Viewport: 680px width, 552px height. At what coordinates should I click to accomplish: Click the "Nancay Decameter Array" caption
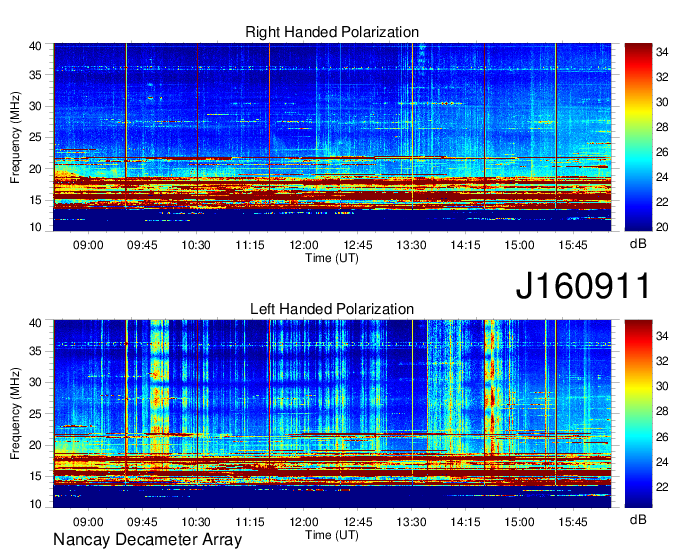147,540
